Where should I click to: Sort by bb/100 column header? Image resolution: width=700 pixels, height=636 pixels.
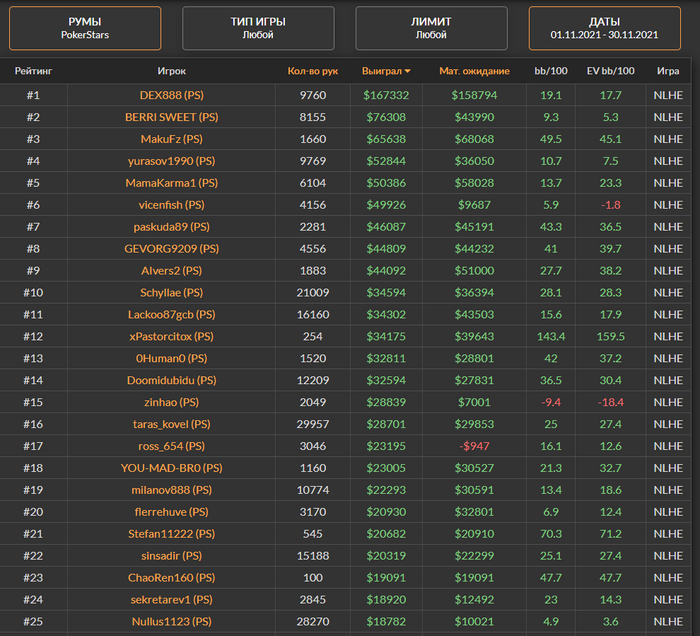click(550, 71)
